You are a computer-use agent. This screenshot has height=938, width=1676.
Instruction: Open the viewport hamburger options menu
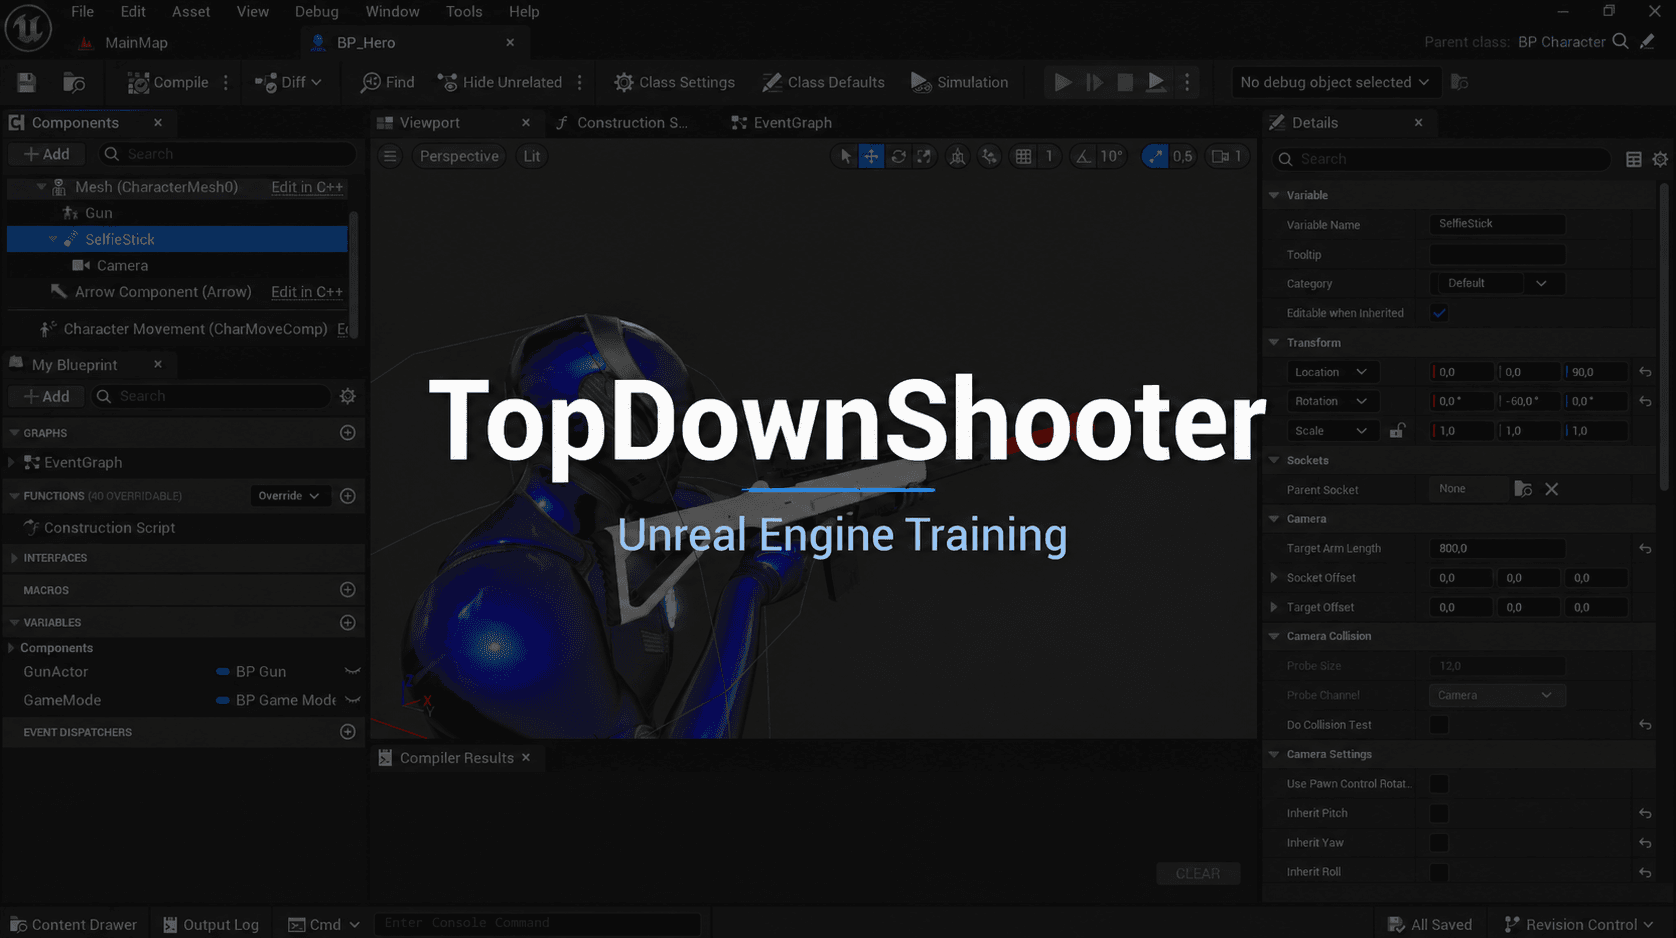tap(390, 156)
